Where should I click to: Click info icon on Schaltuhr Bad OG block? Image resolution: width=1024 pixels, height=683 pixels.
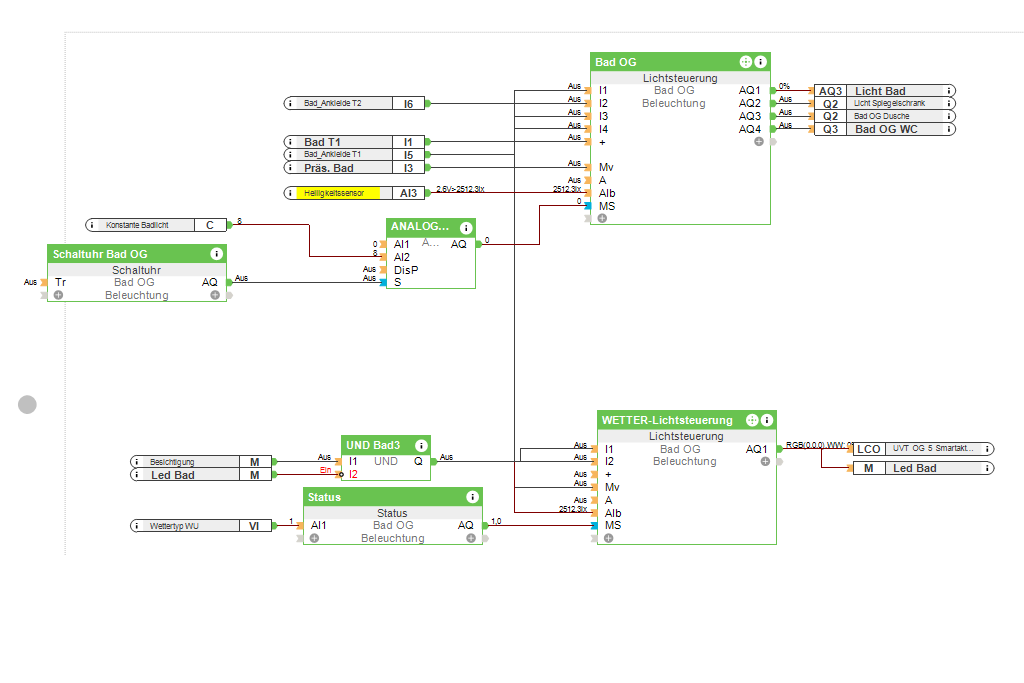pyautogui.click(x=216, y=254)
